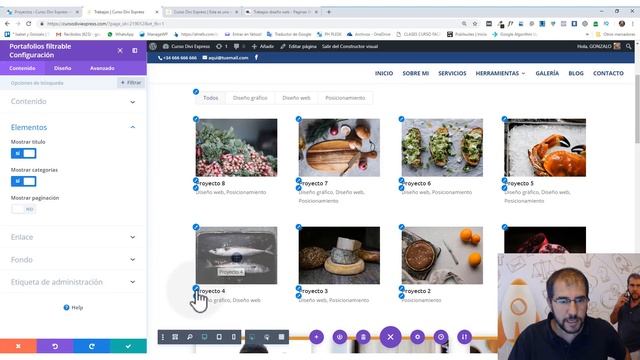Open SERVICIOS in site menu
This screenshot has width=640, height=360.
[x=452, y=73]
